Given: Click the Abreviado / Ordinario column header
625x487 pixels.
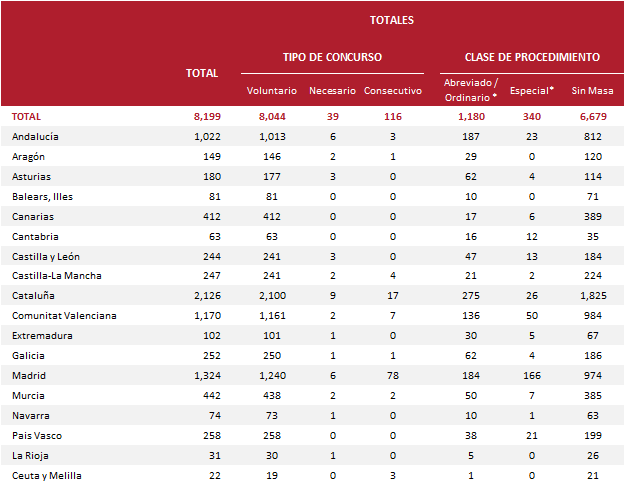Looking at the screenshot, I should point(469,90).
